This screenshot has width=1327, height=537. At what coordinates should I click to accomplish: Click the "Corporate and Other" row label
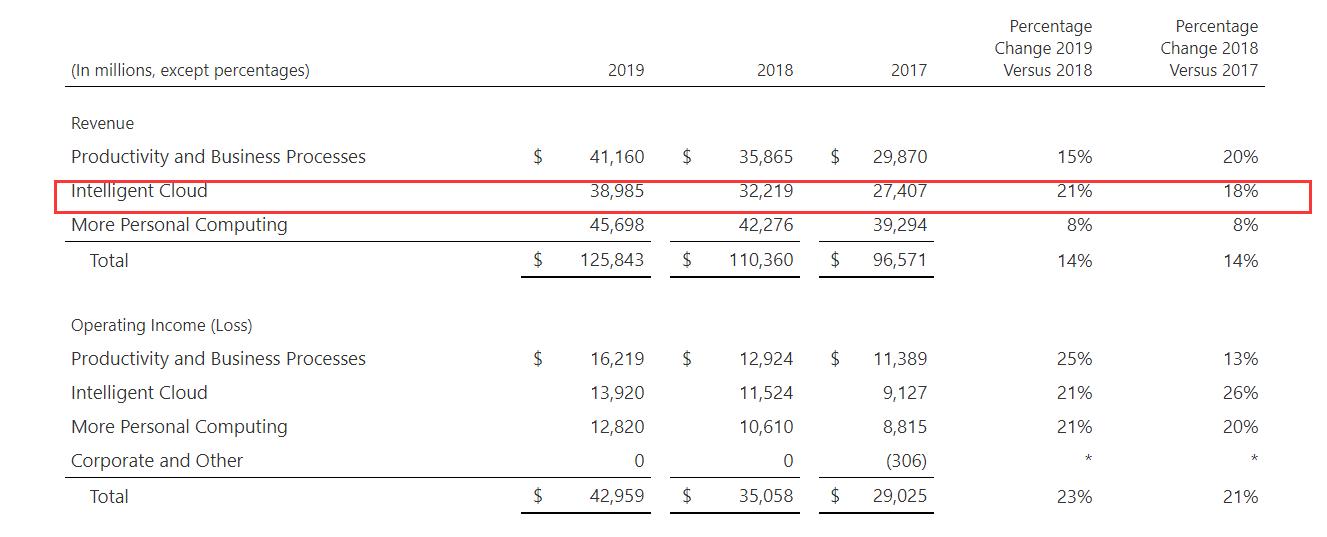(x=157, y=461)
